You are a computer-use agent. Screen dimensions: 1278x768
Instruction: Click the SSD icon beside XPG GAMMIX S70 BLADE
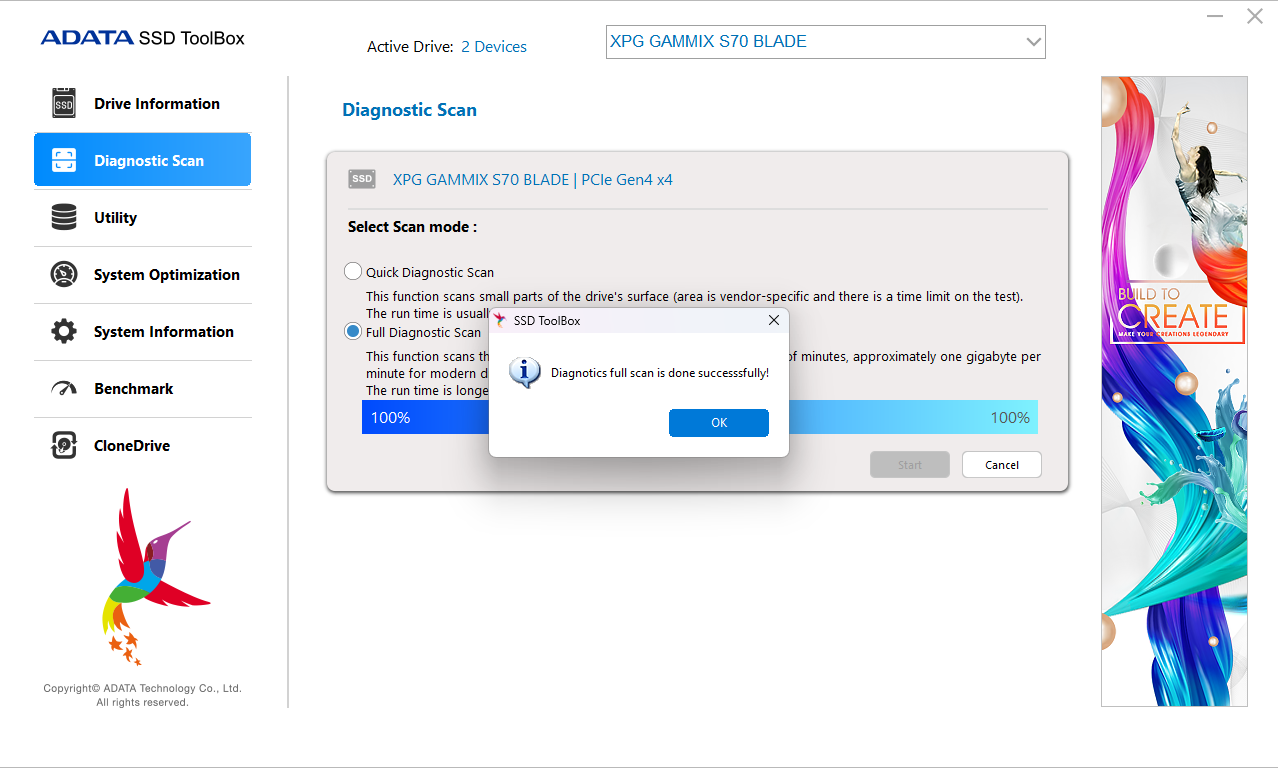[362, 179]
